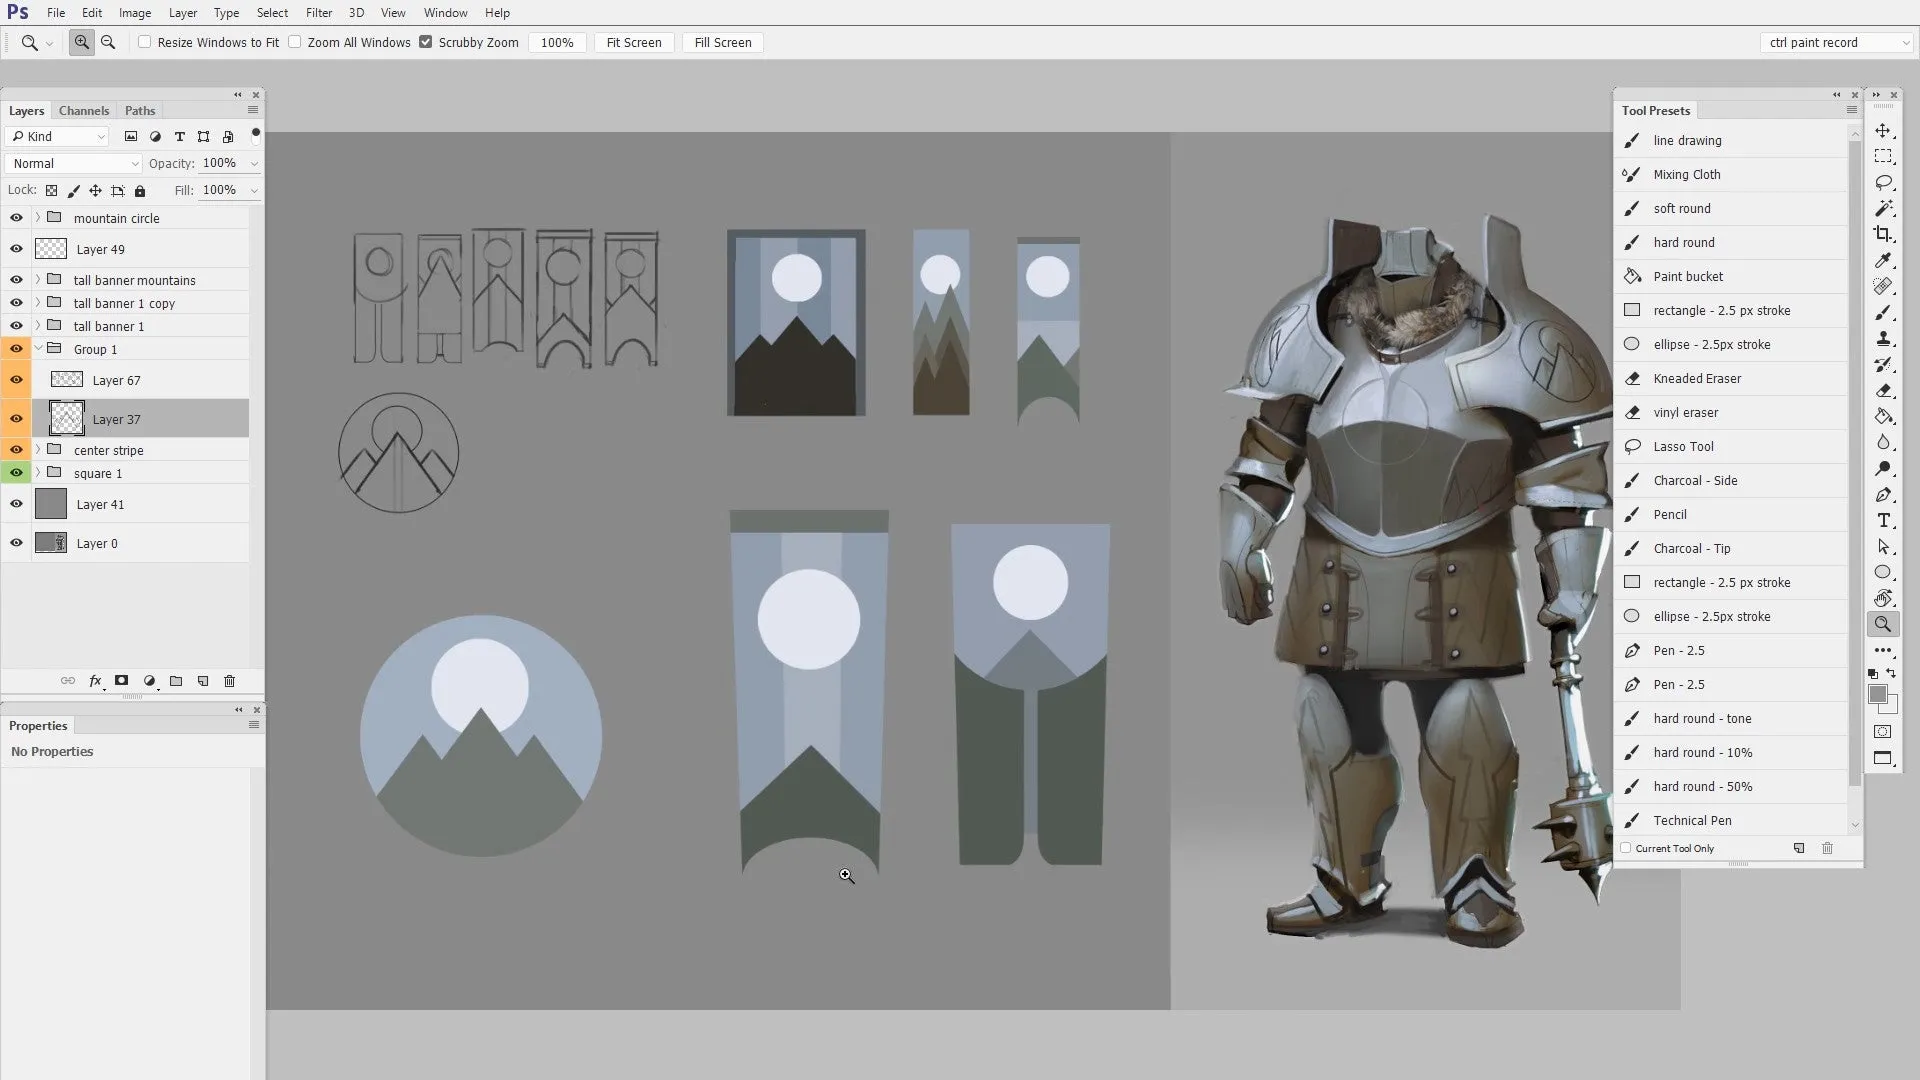Select the Crop tool
Image resolution: width=1920 pixels, height=1080 pixels.
(x=1883, y=234)
